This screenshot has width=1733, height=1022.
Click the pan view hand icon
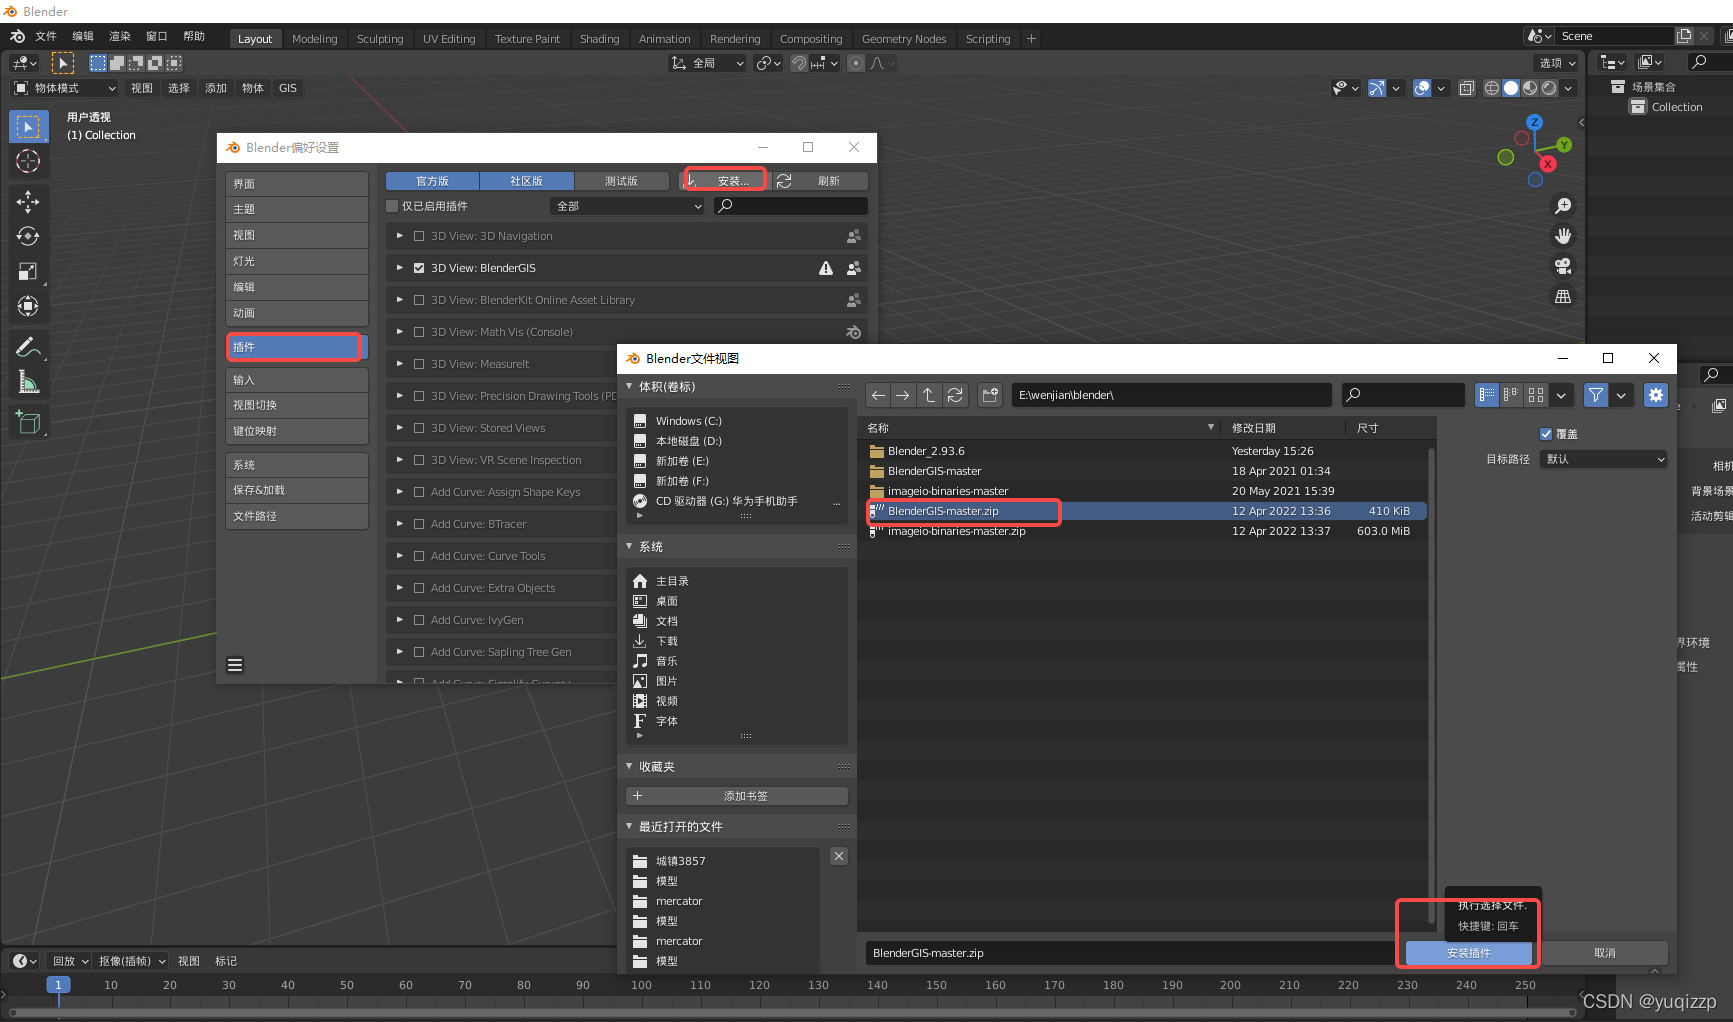pyautogui.click(x=1563, y=236)
